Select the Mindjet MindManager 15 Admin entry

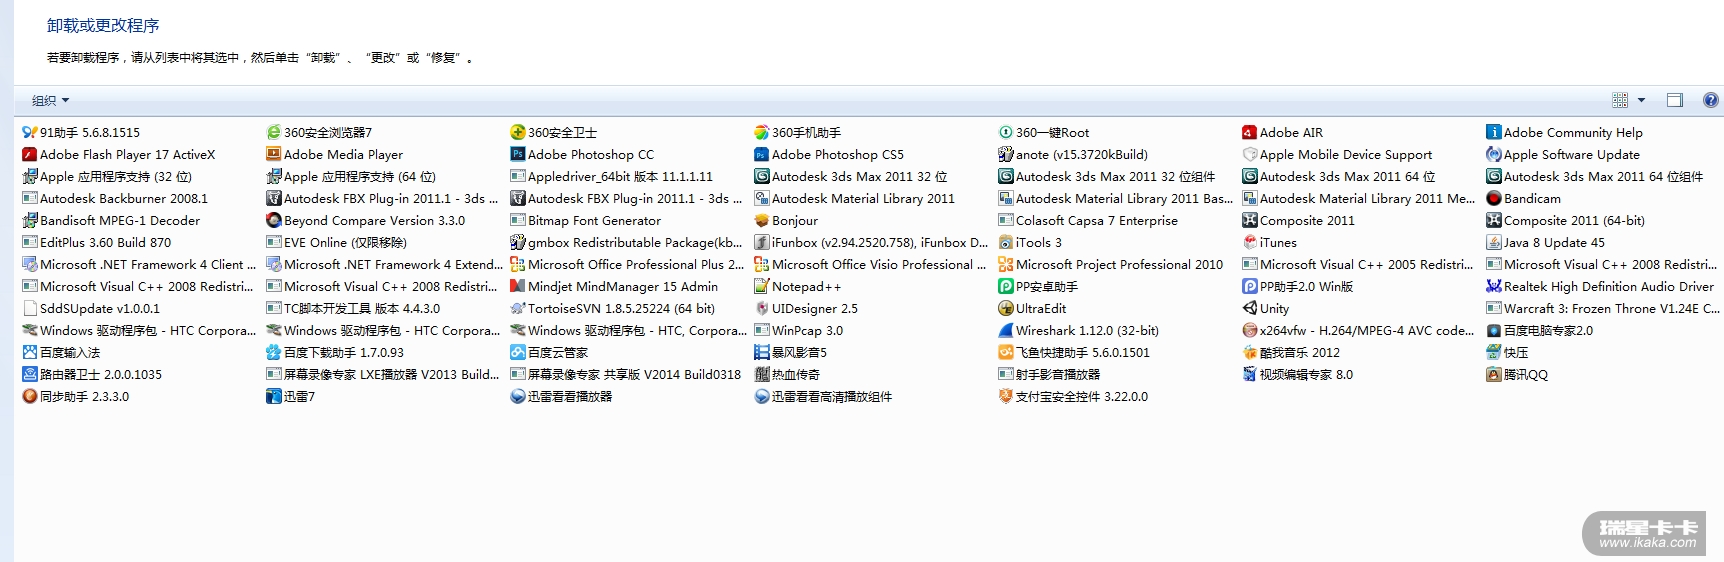coord(614,286)
